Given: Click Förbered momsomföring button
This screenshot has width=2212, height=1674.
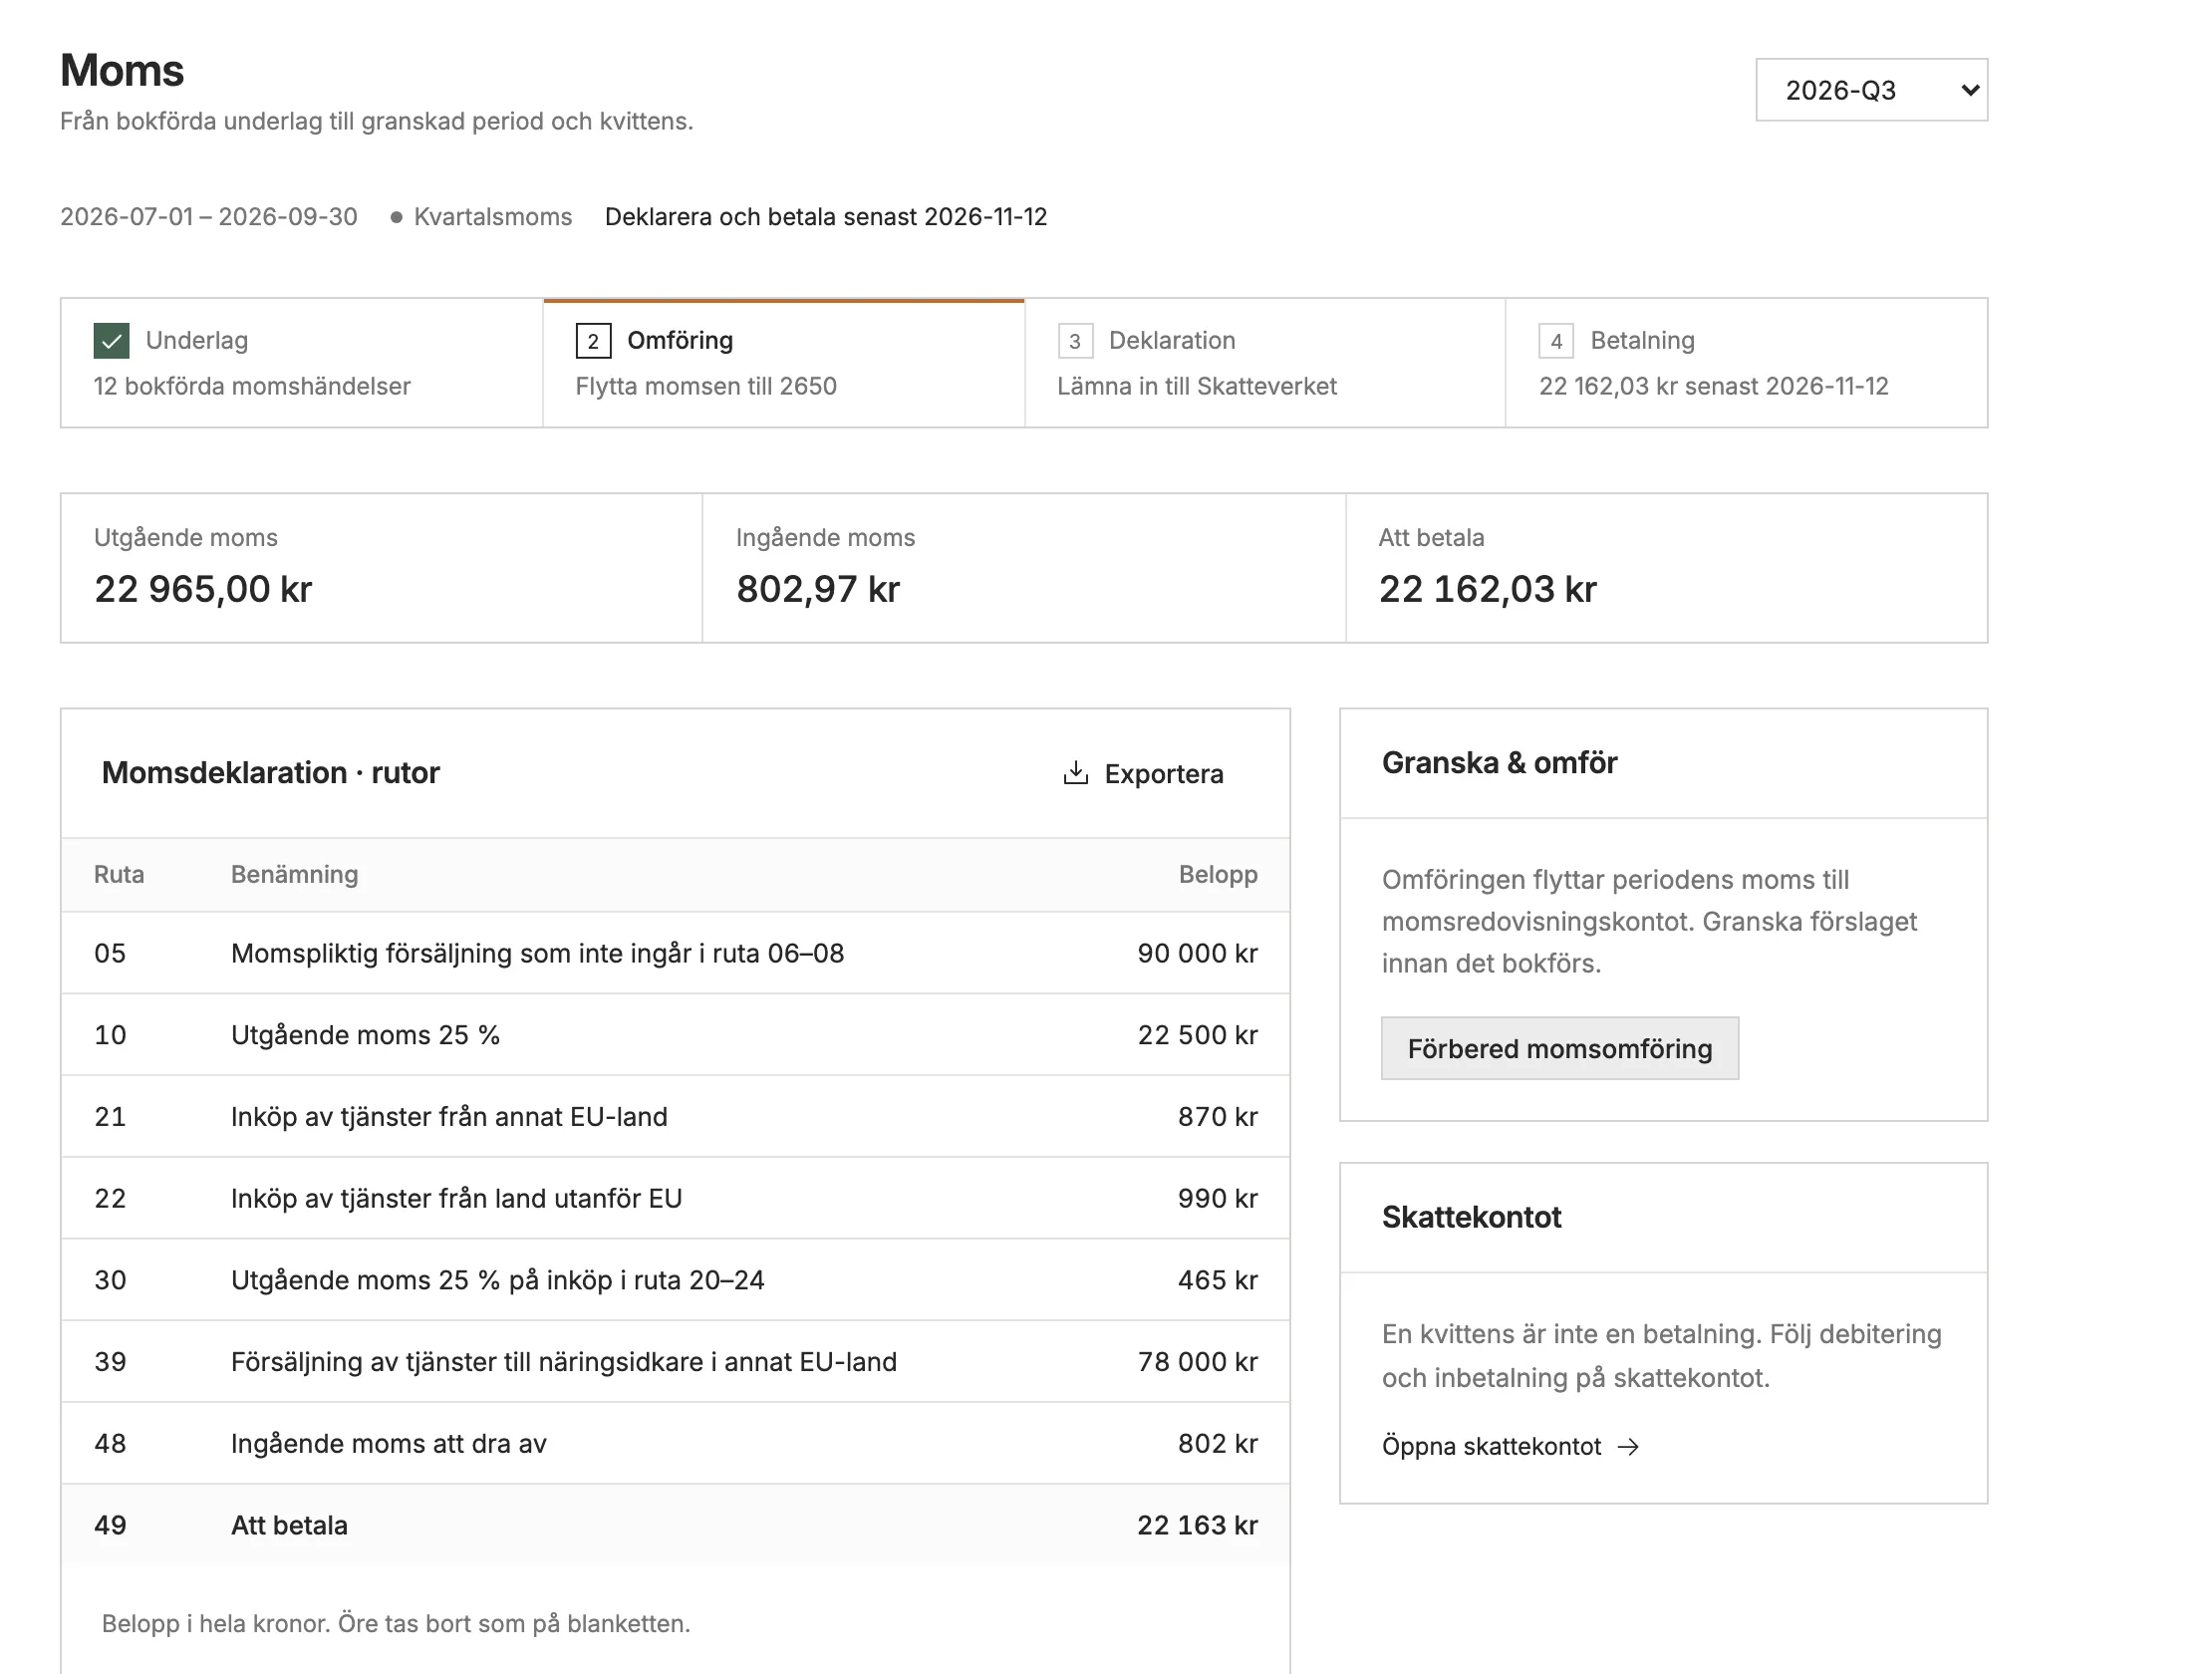Looking at the screenshot, I should (x=1560, y=1048).
